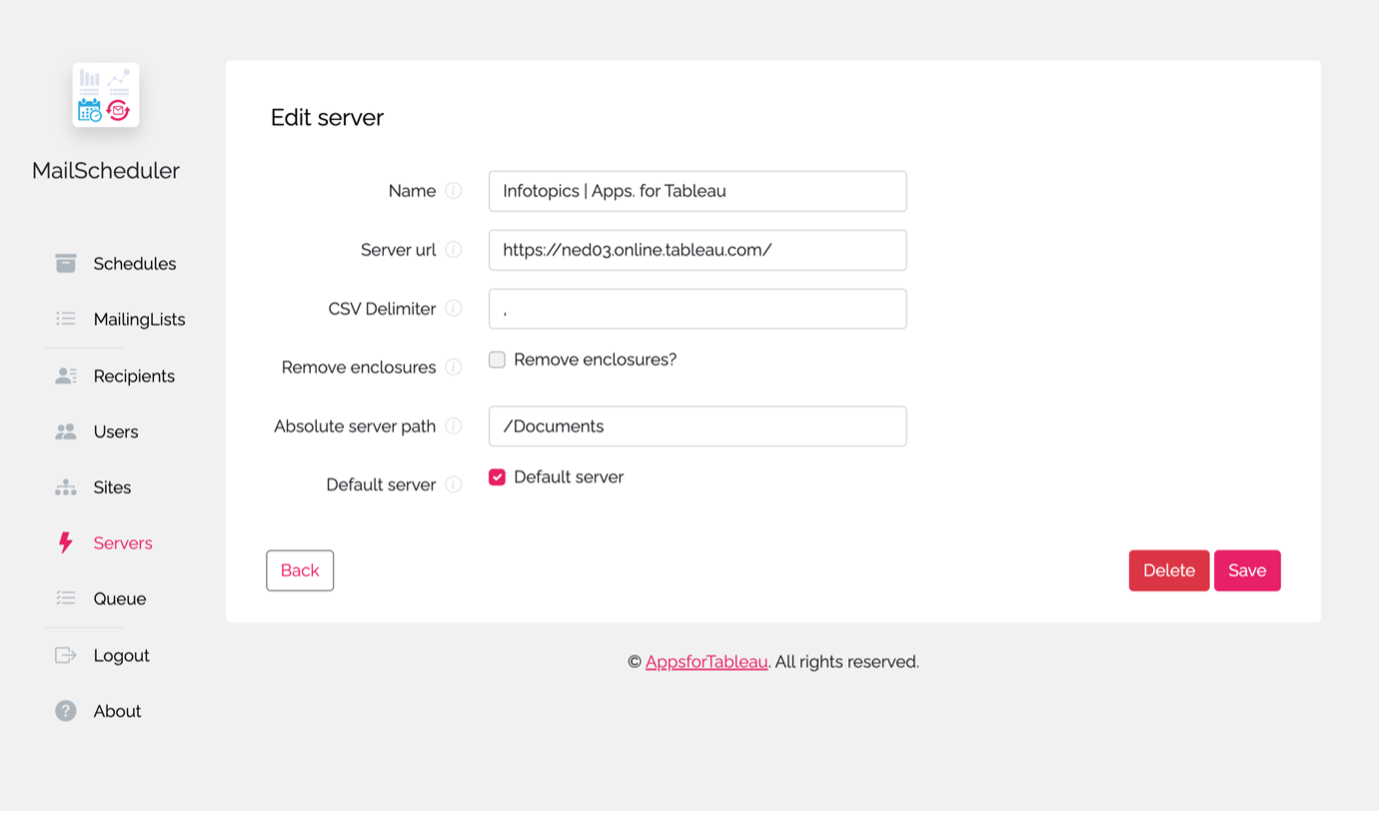Click info icon next to Absolute server path

point(454,426)
